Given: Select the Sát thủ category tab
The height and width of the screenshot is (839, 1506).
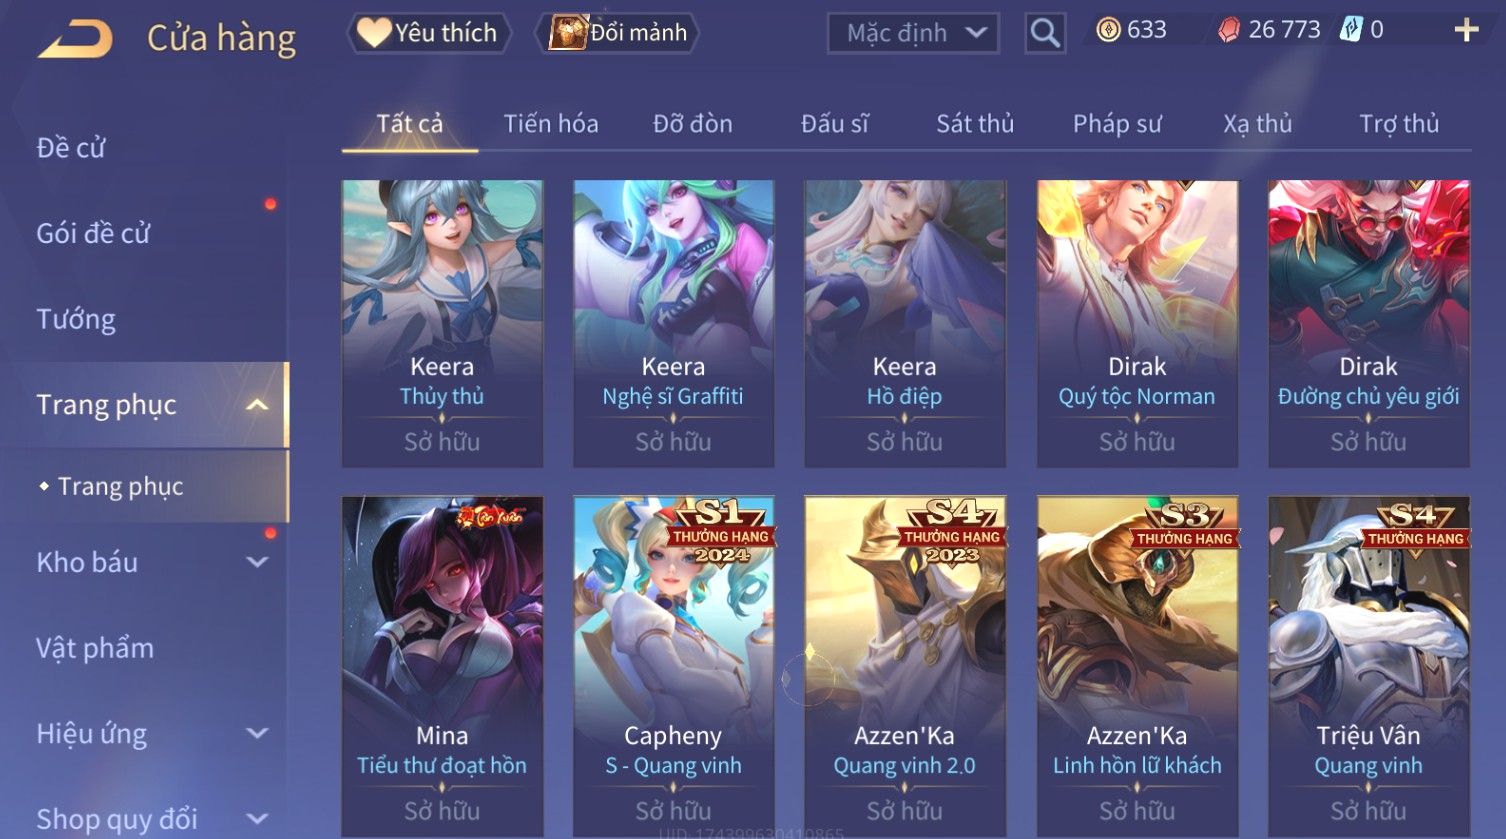Looking at the screenshot, I should pos(975,124).
